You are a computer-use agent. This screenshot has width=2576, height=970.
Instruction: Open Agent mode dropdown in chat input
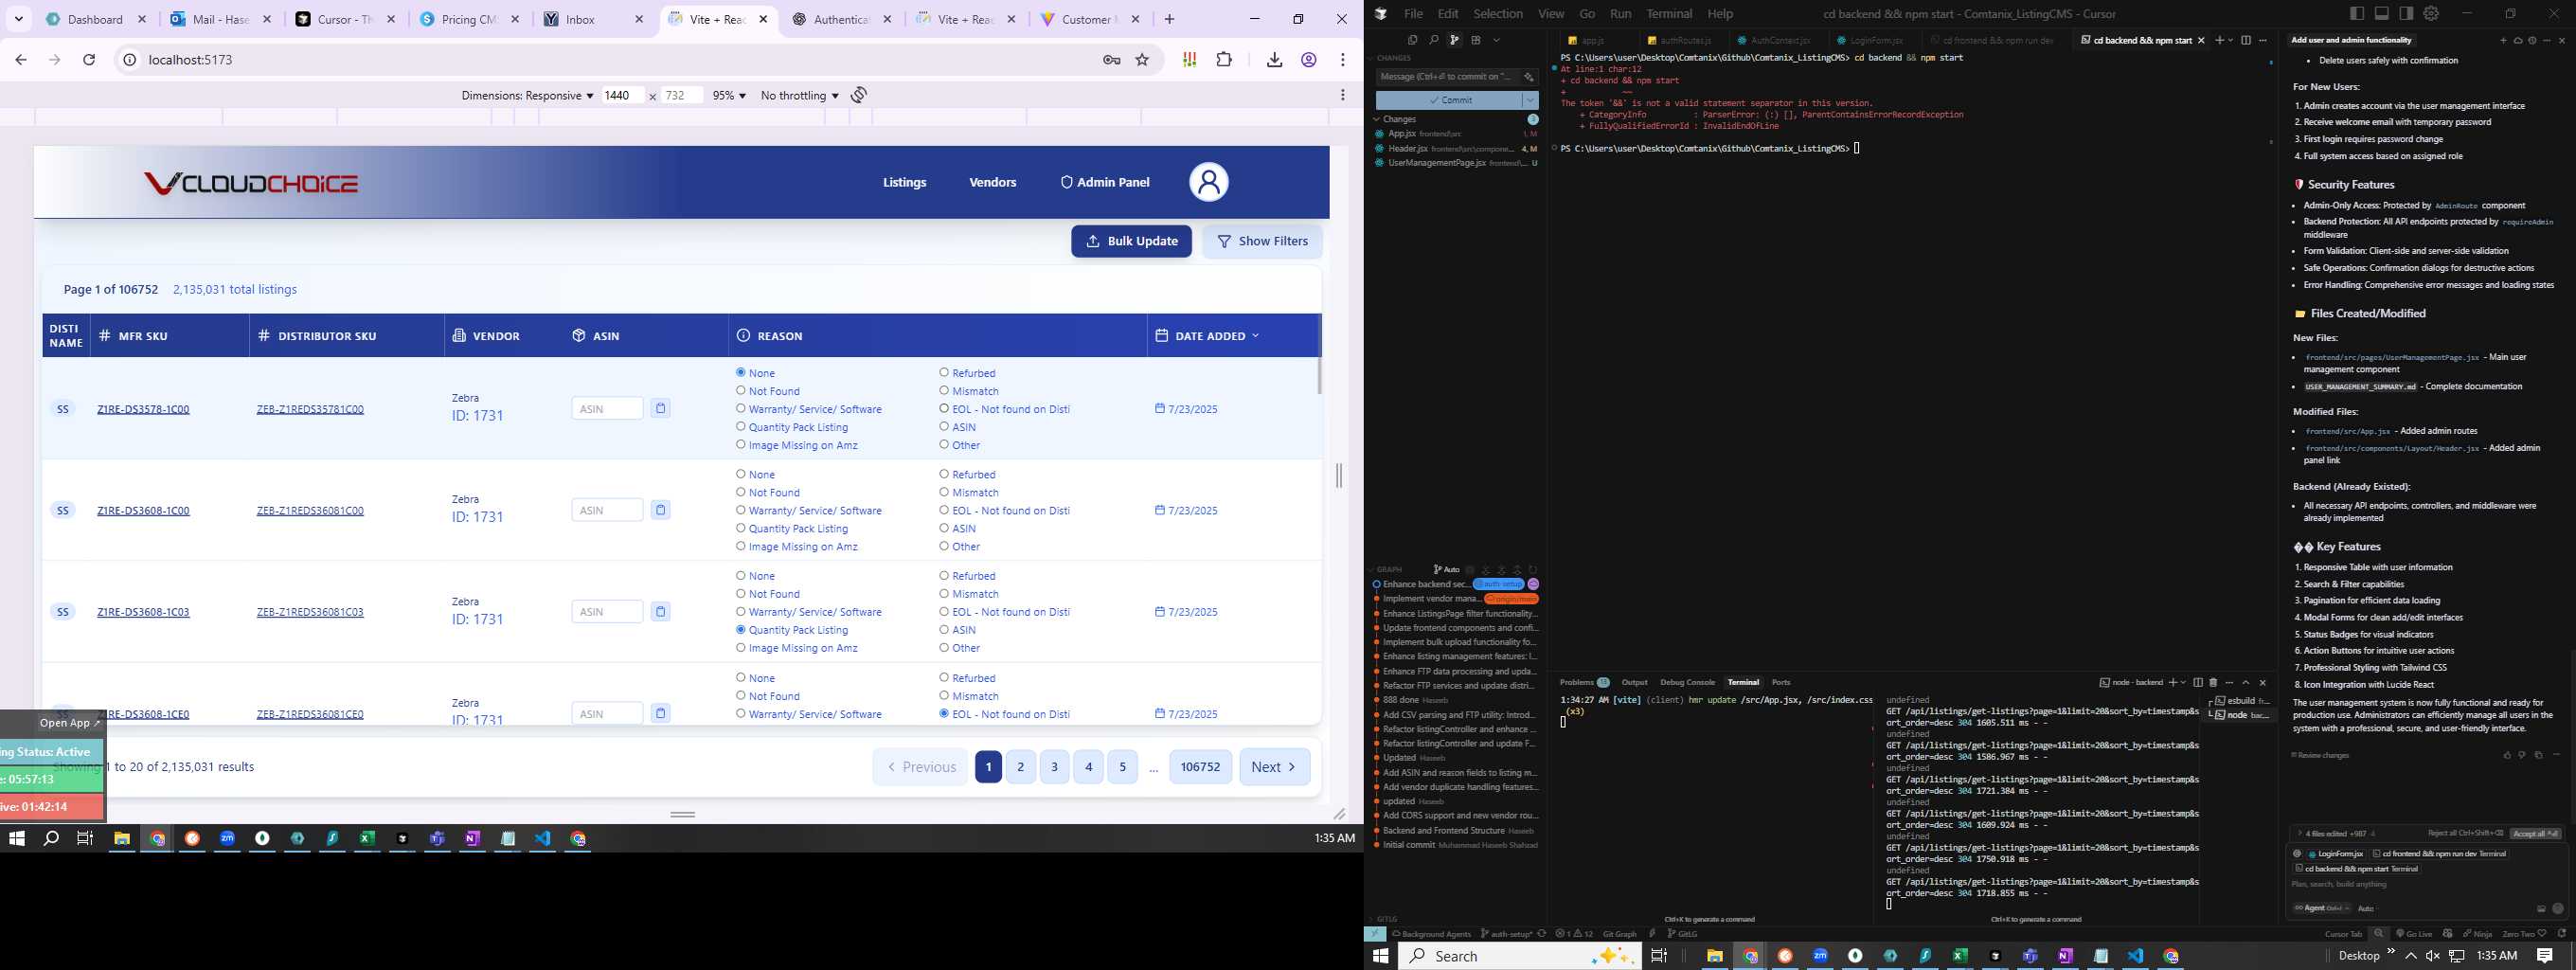(2321, 908)
